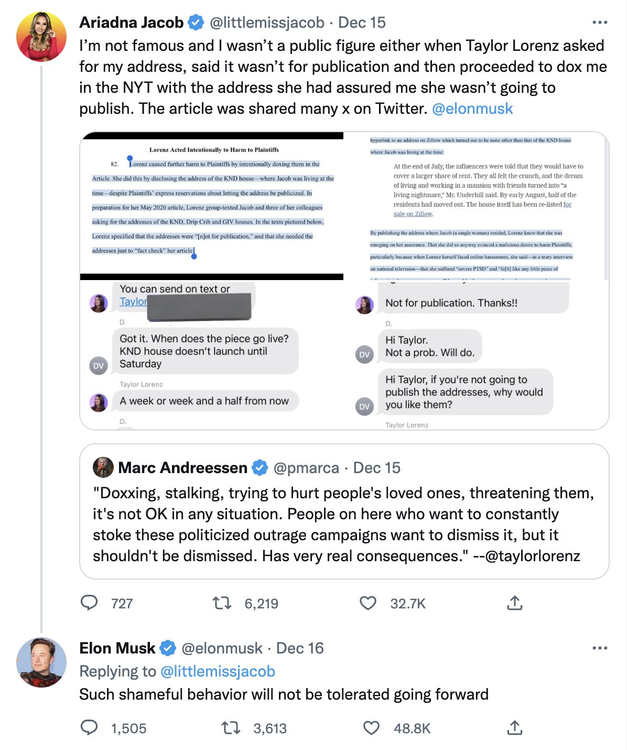Open more options on Ariadna Jacob's tweet

599,21
